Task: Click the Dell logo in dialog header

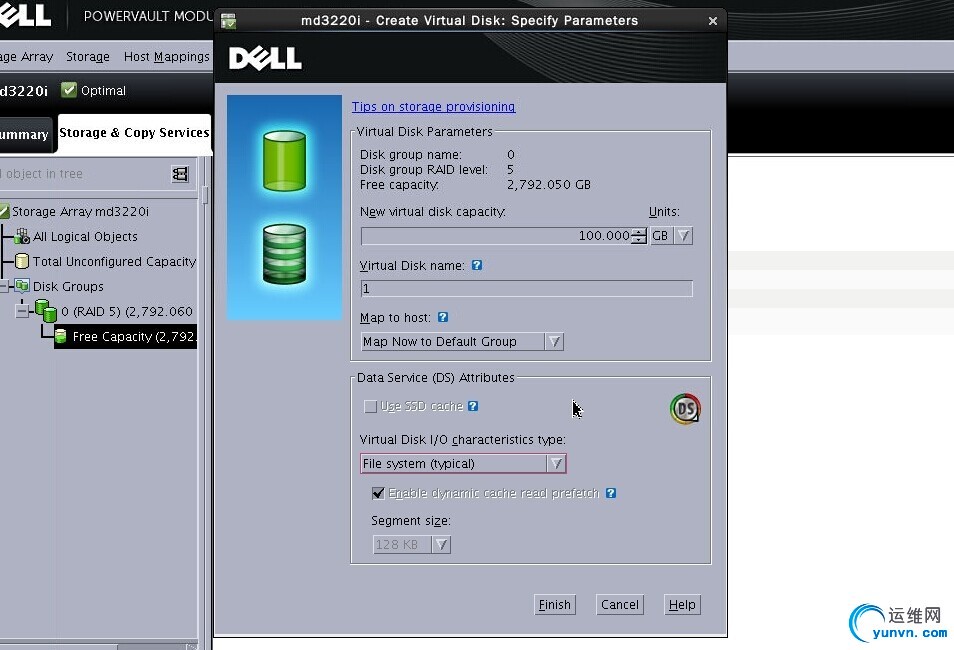Action: (265, 58)
